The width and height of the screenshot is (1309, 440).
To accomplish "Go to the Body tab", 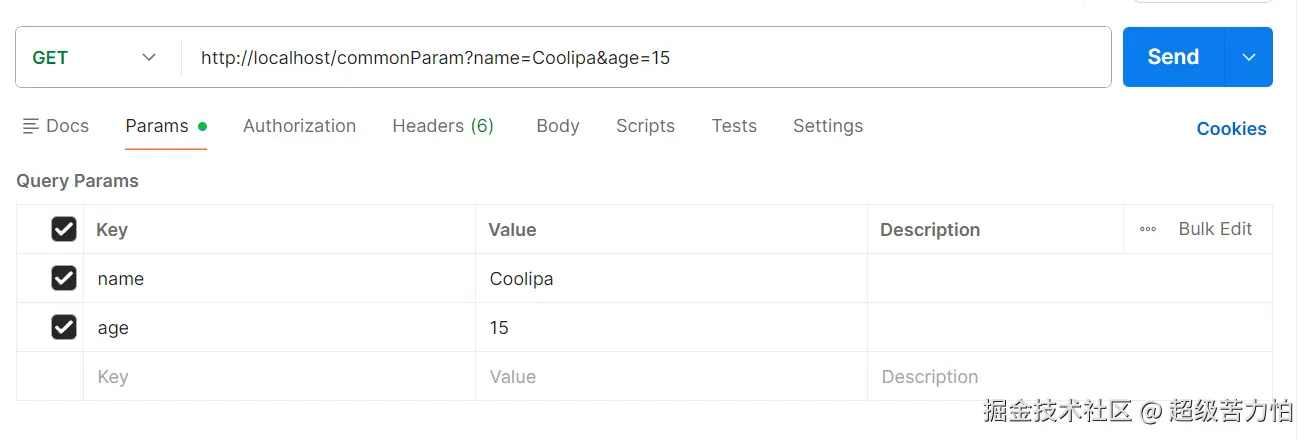I will 557,126.
